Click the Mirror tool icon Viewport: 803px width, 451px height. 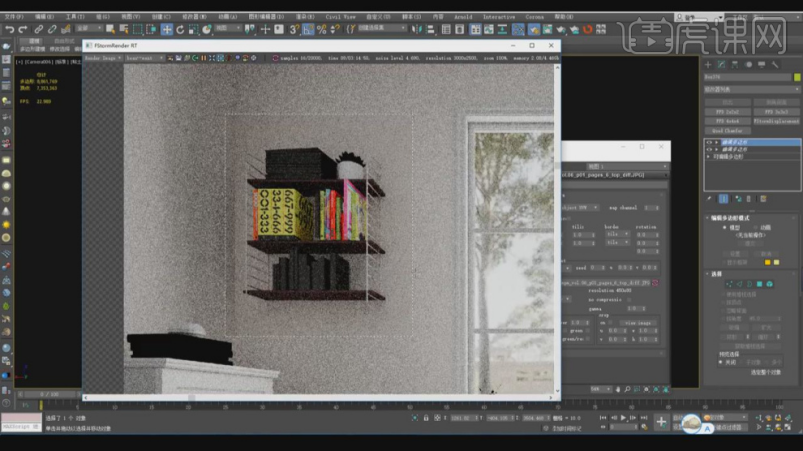click(x=417, y=29)
